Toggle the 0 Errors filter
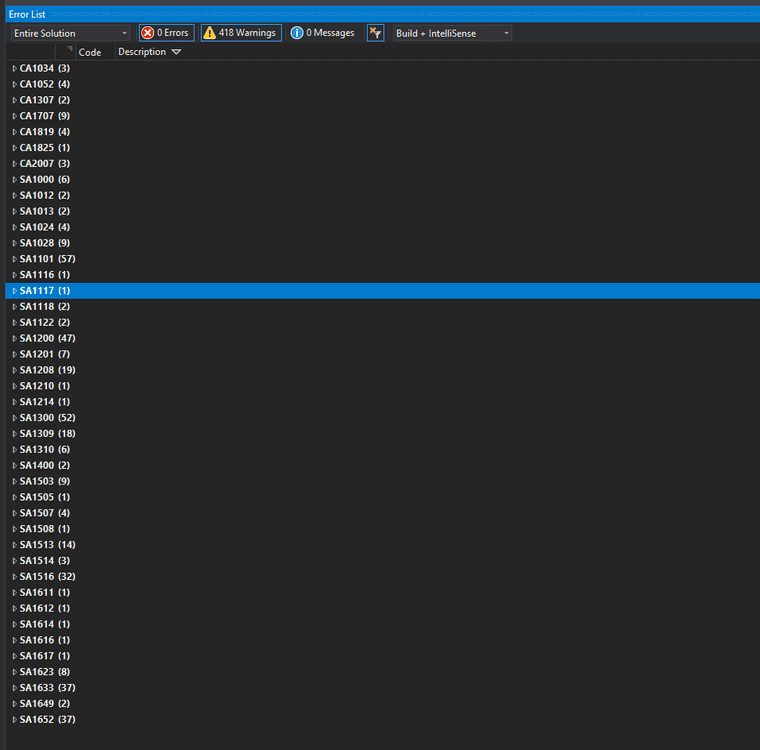The width and height of the screenshot is (760, 750). [166, 33]
